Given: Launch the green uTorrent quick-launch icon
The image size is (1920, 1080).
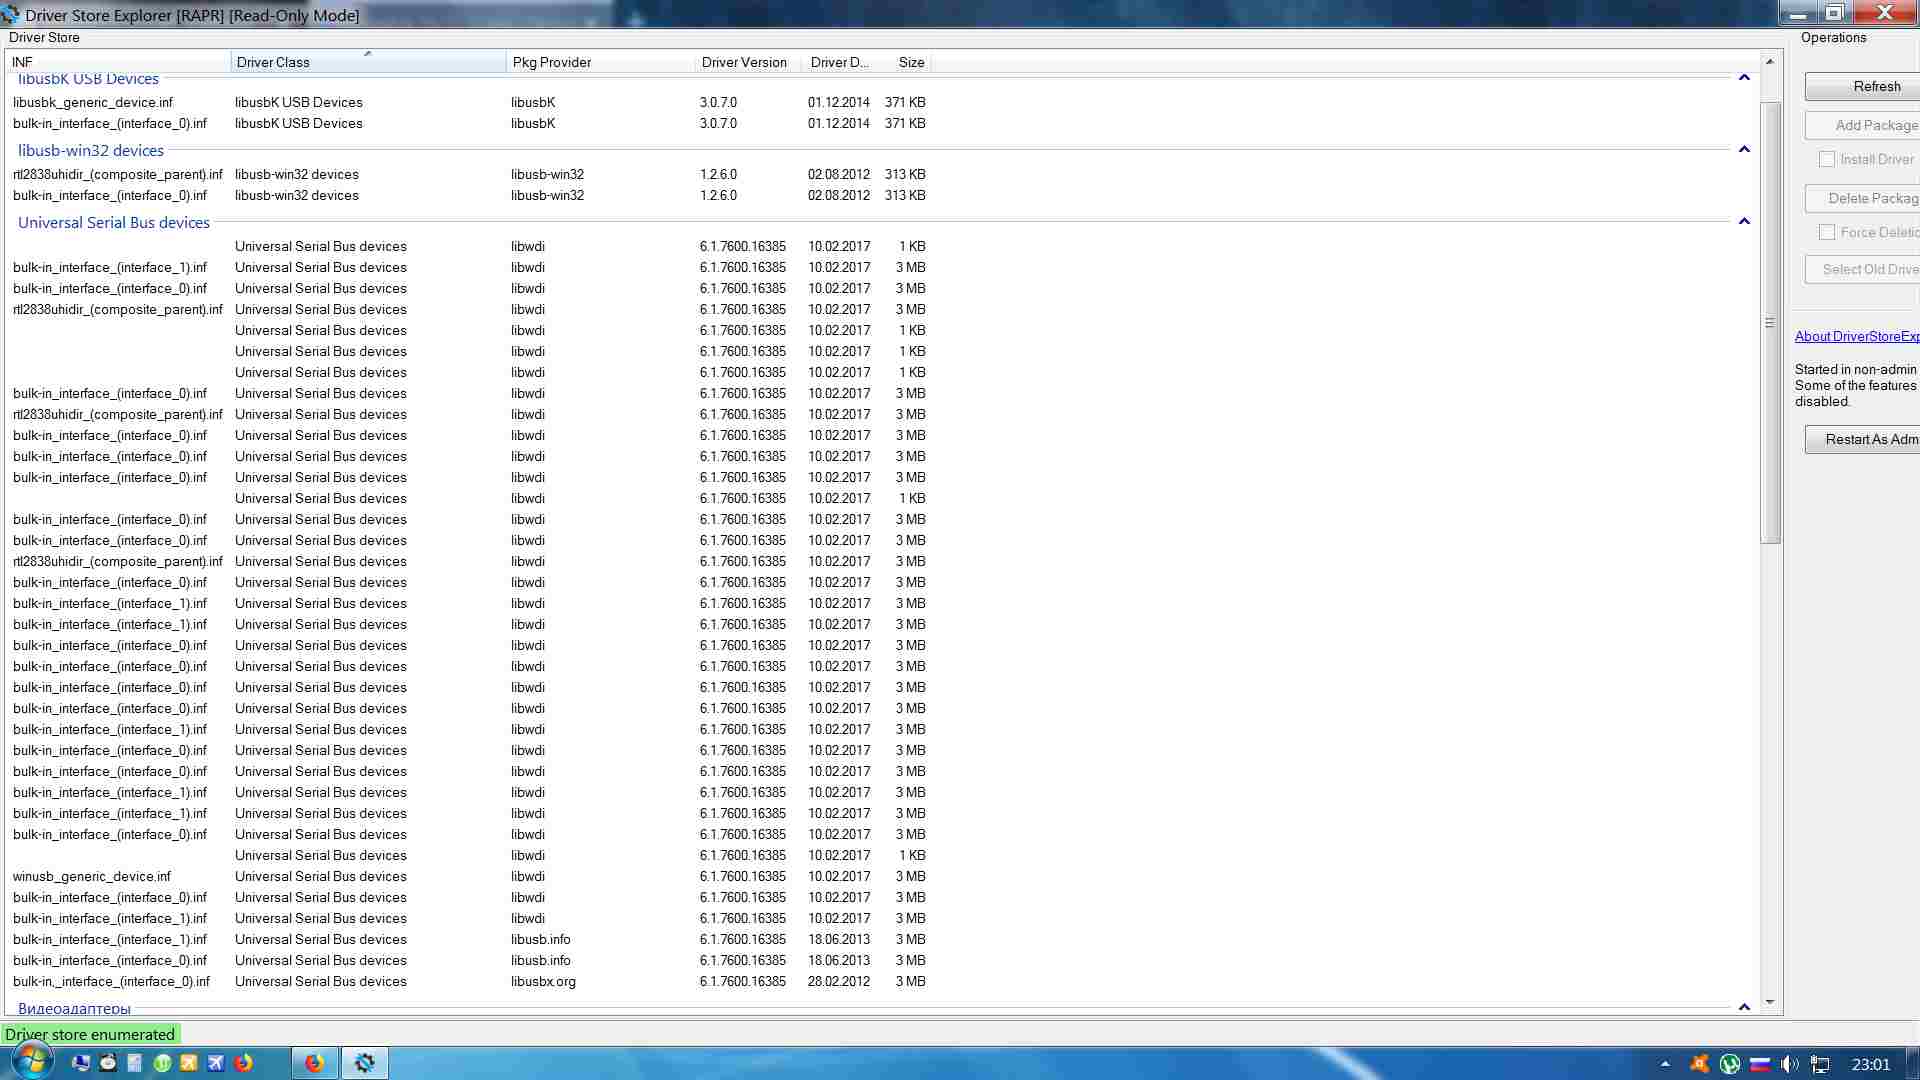Looking at the screenshot, I should (x=162, y=1063).
